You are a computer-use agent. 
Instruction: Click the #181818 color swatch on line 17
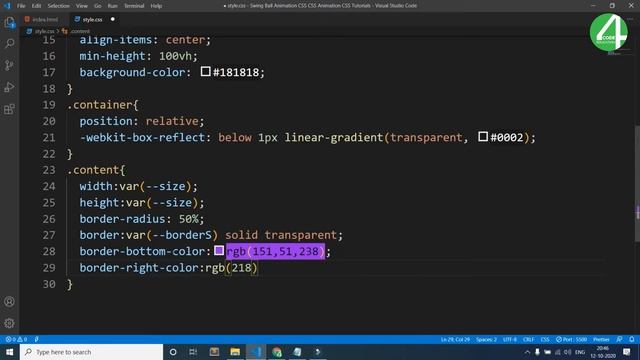(205, 71)
